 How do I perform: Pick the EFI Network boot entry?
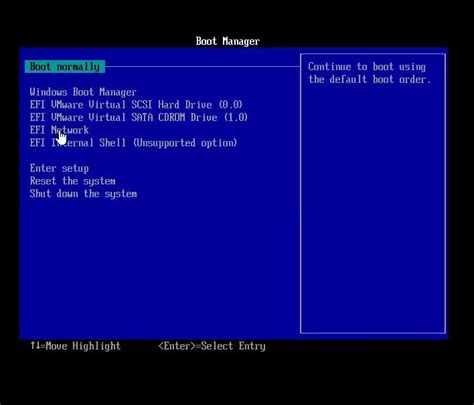point(59,130)
